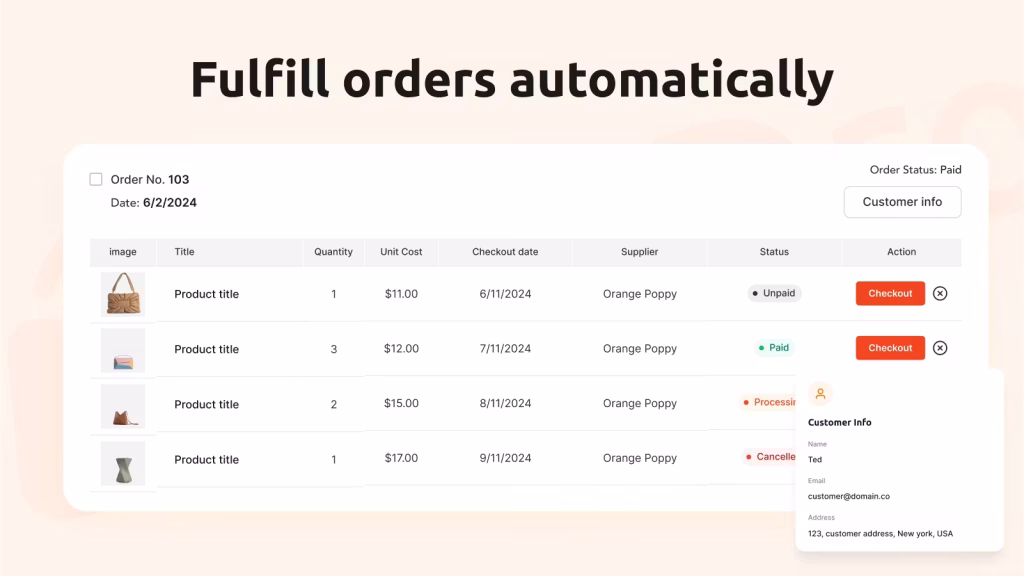Remove the Unpaid row with the X icon

pos(940,293)
